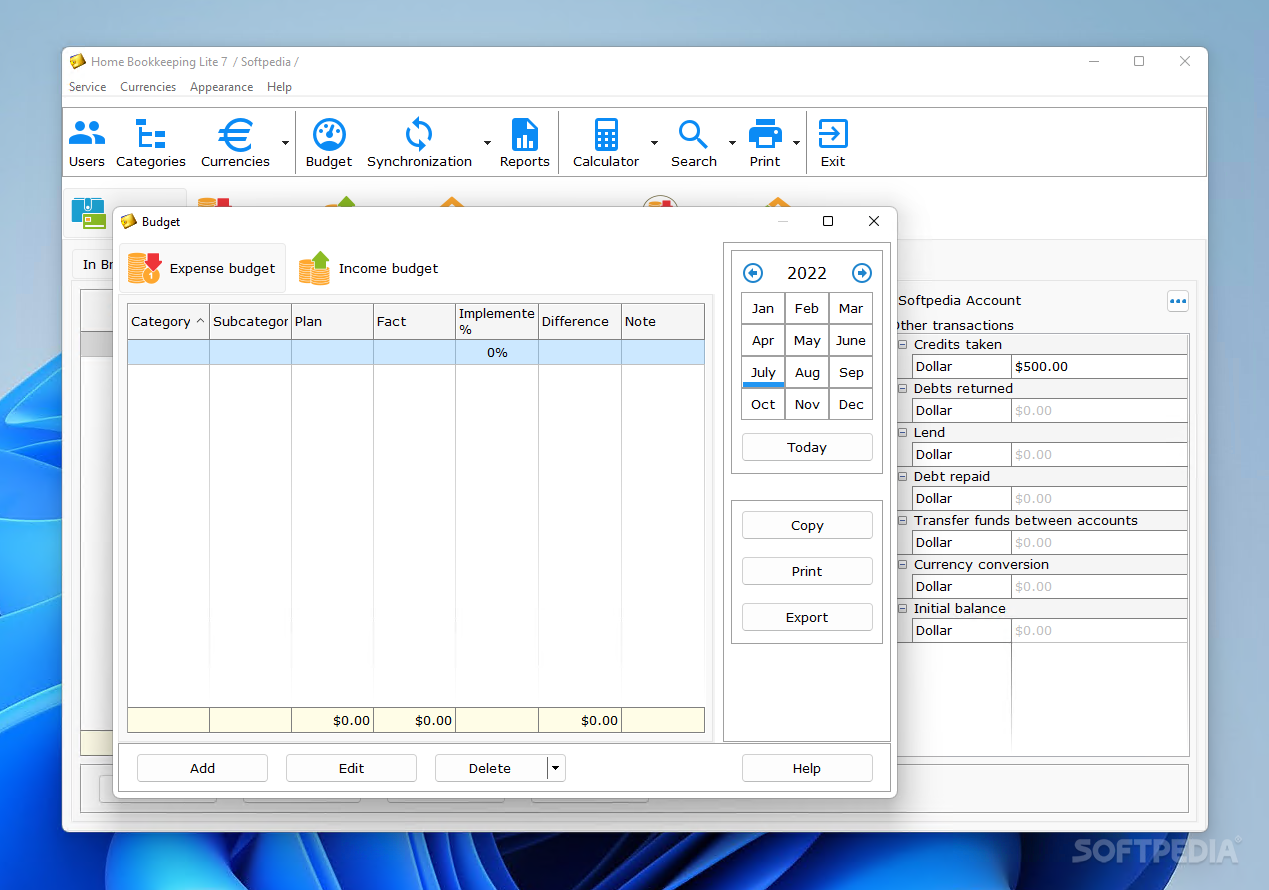Open Synchronization dropdown arrow
Screen dimensions: 1269x890
pyautogui.click(x=488, y=143)
